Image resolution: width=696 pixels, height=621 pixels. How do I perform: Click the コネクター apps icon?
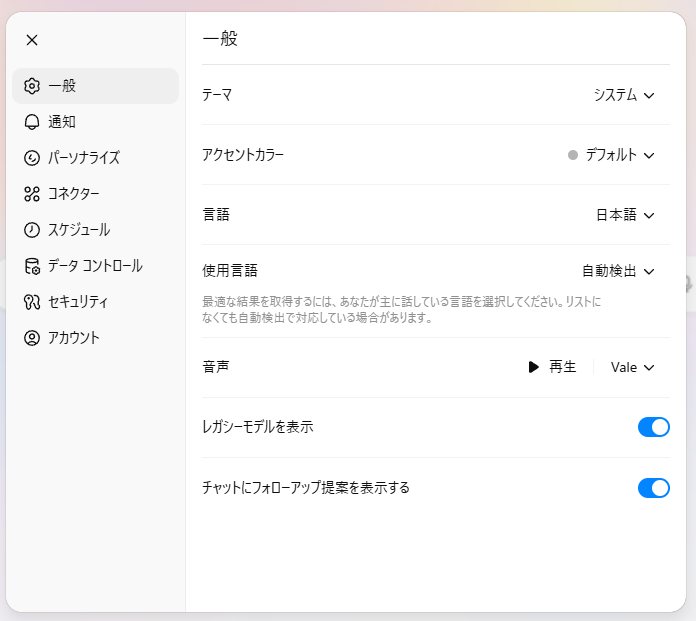tap(32, 194)
